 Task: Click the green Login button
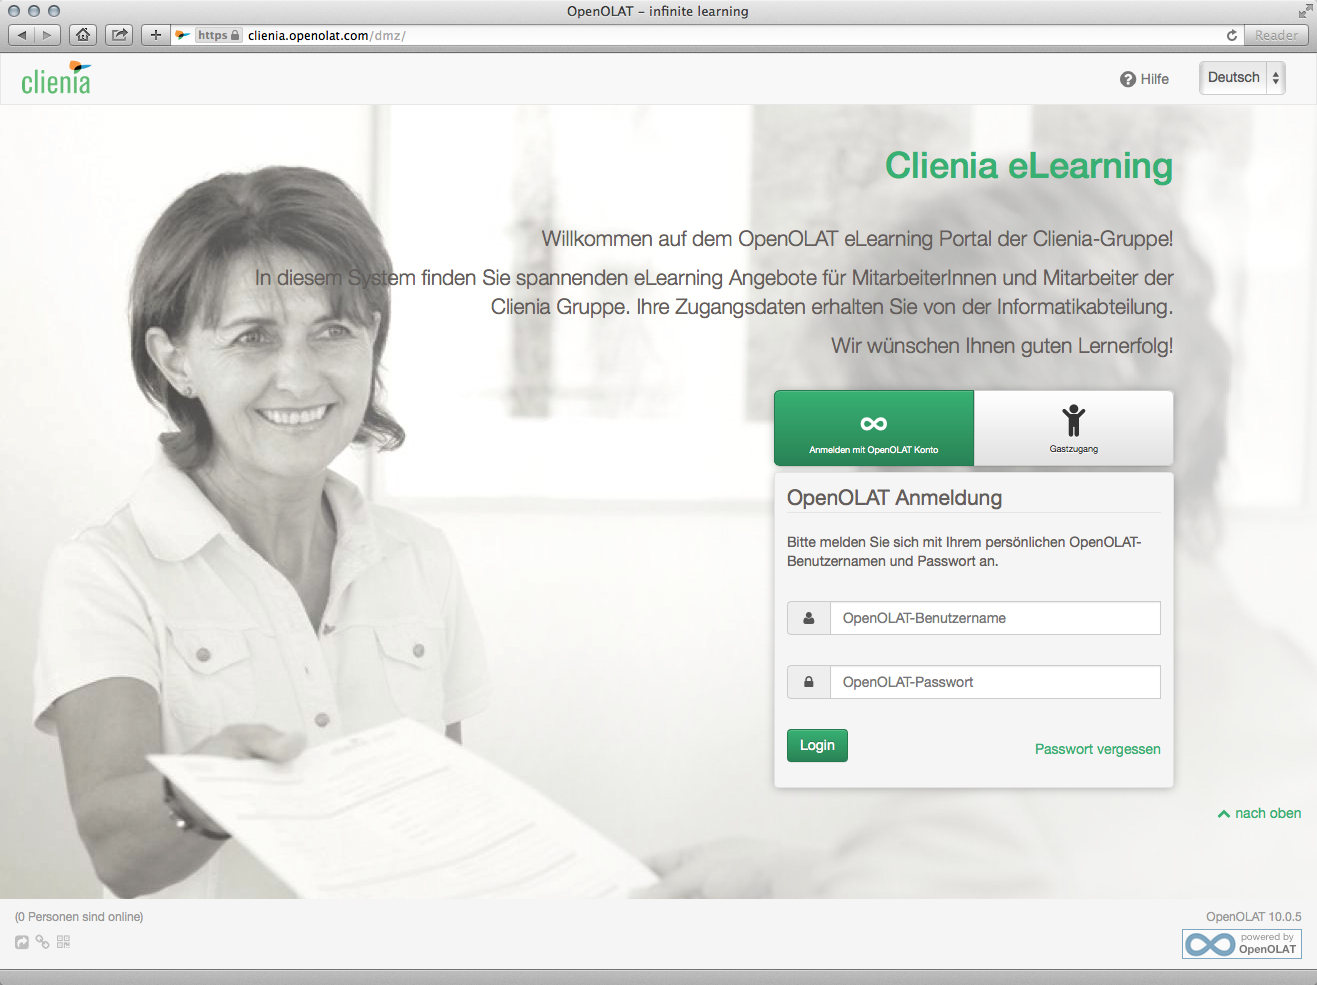tap(817, 746)
